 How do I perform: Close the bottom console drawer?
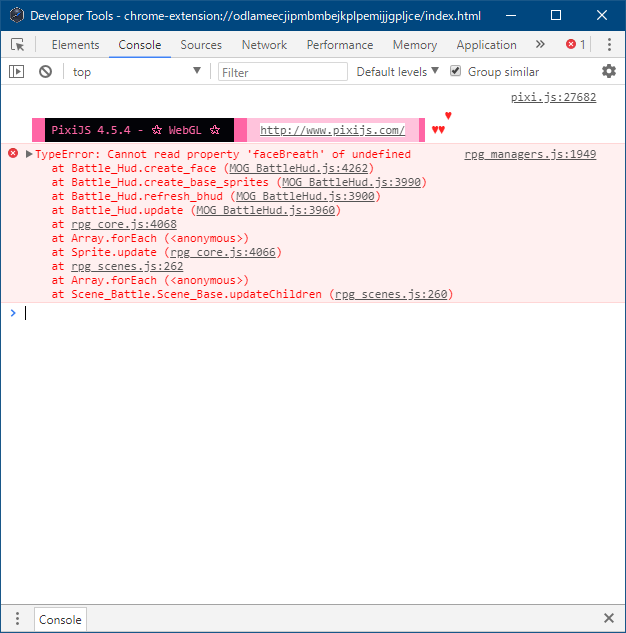609,618
